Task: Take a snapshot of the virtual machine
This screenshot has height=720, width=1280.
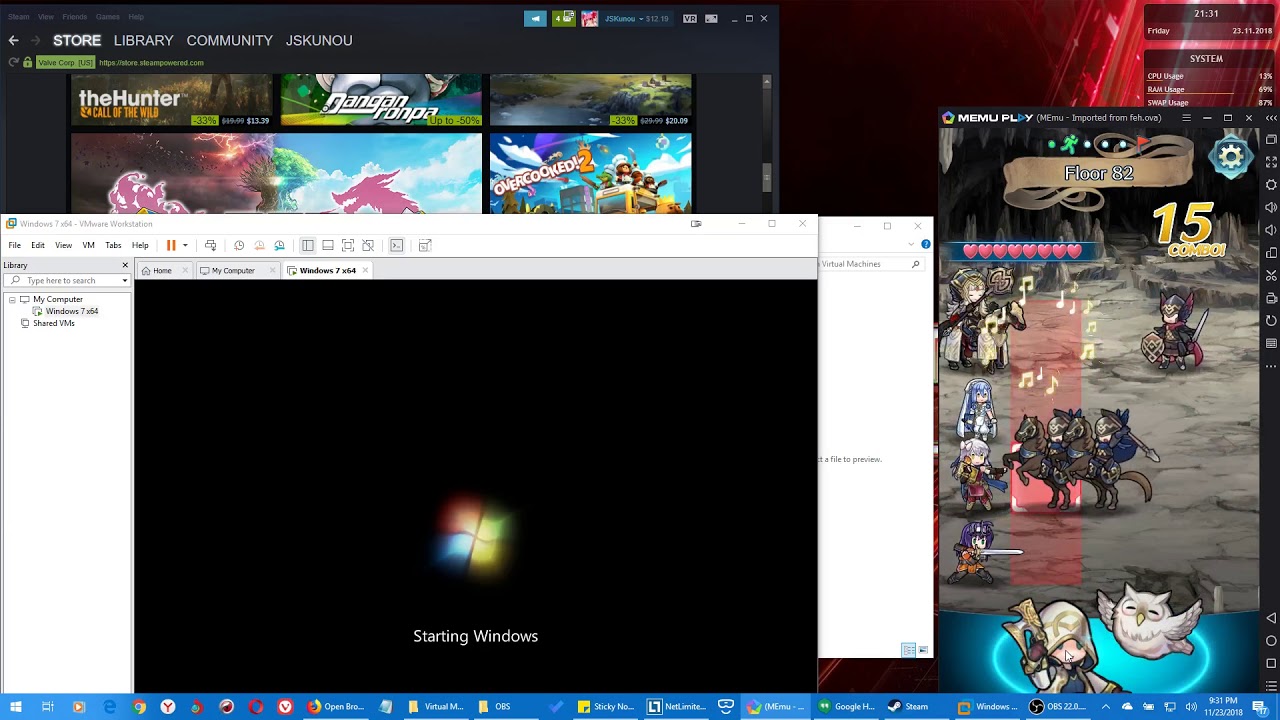Action: click(x=239, y=245)
